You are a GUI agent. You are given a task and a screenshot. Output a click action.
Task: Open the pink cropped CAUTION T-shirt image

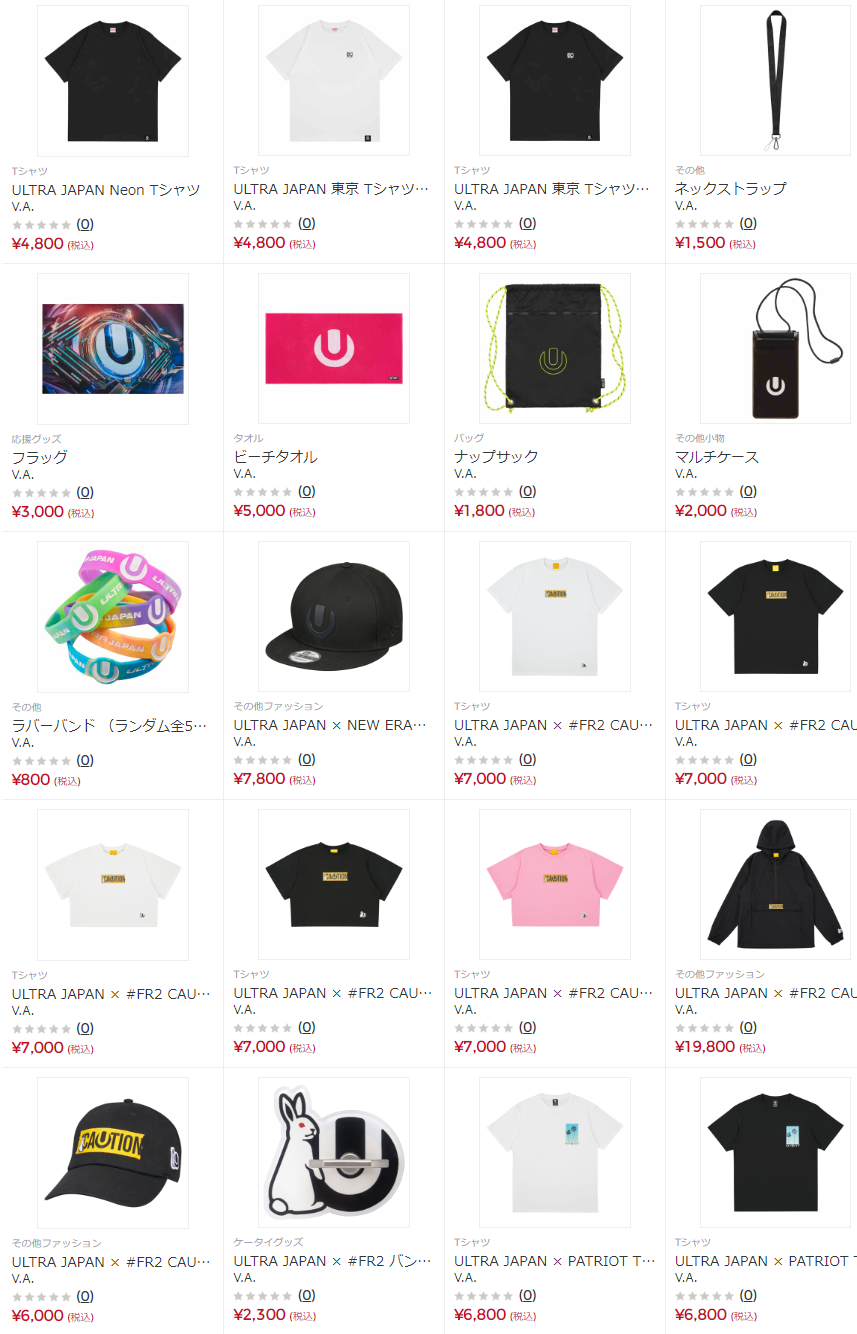(x=555, y=884)
